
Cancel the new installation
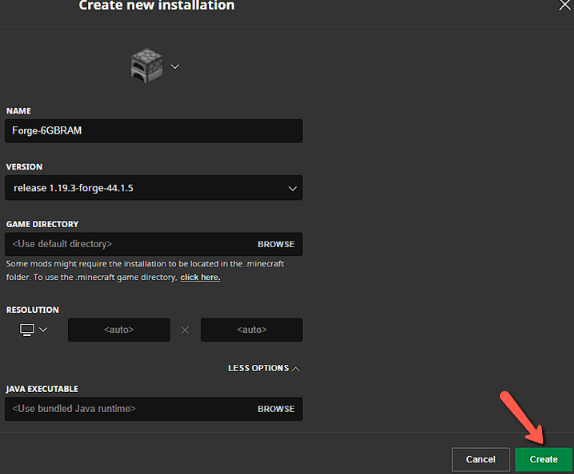pyautogui.click(x=481, y=459)
